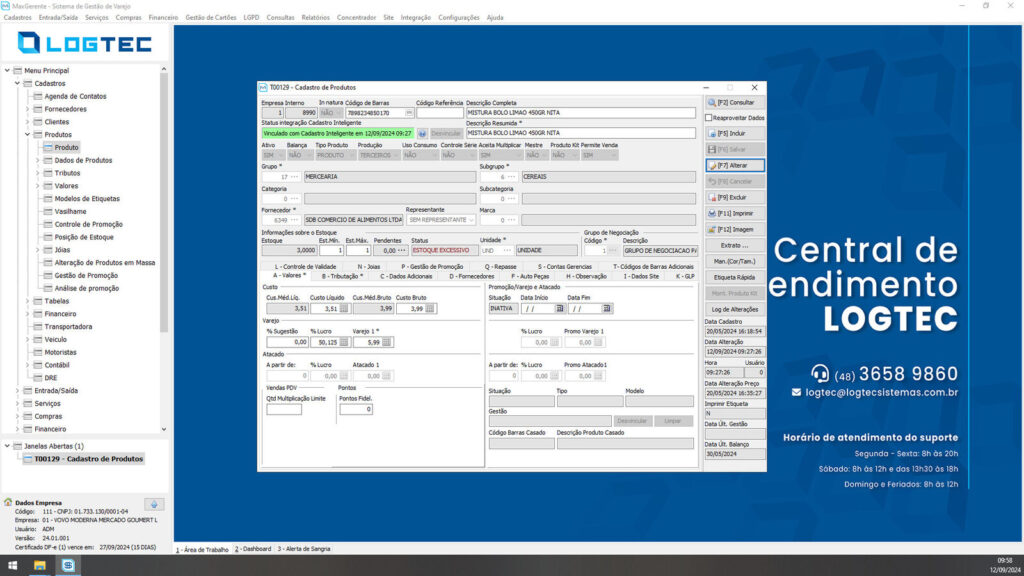Click the pencil icon on F7 Alterar
1024x576 pixels.
[x=712, y=166]
